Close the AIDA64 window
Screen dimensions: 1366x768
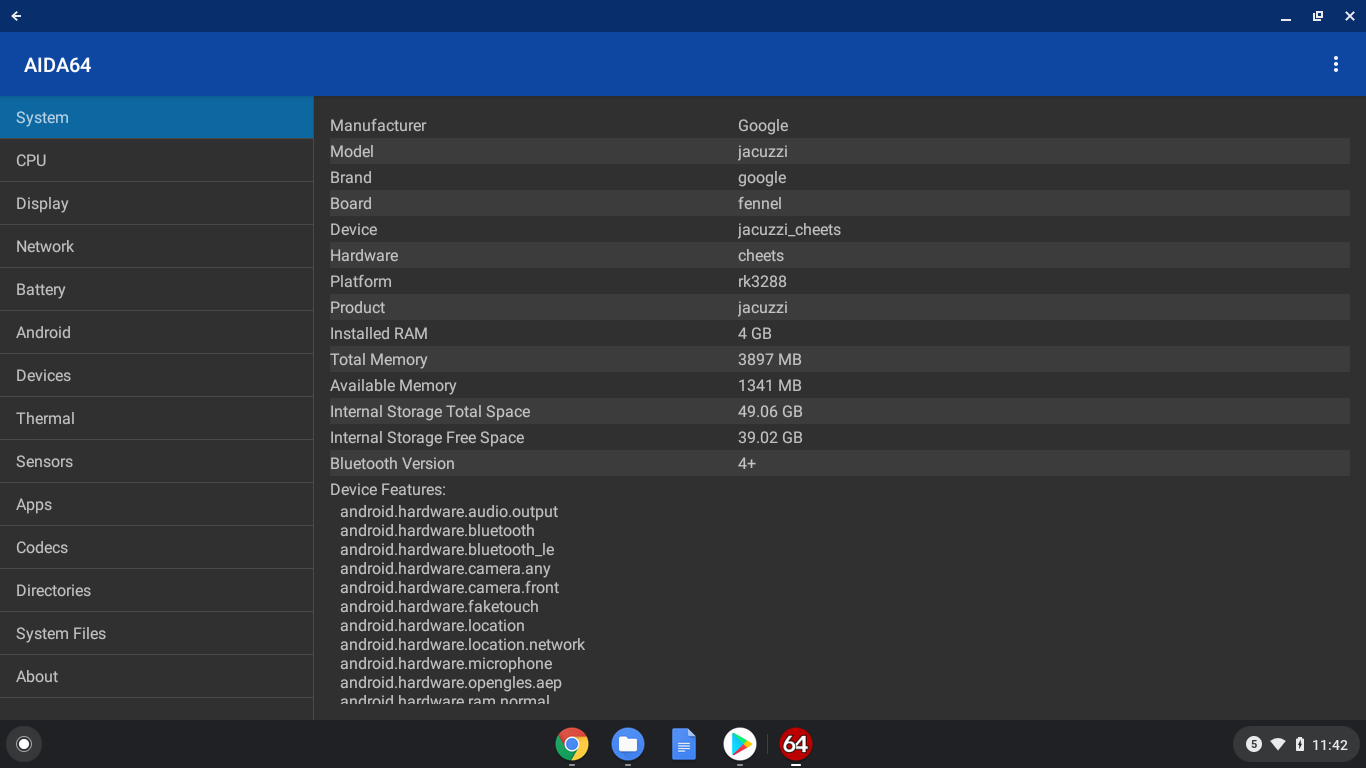coord(1350,16)
